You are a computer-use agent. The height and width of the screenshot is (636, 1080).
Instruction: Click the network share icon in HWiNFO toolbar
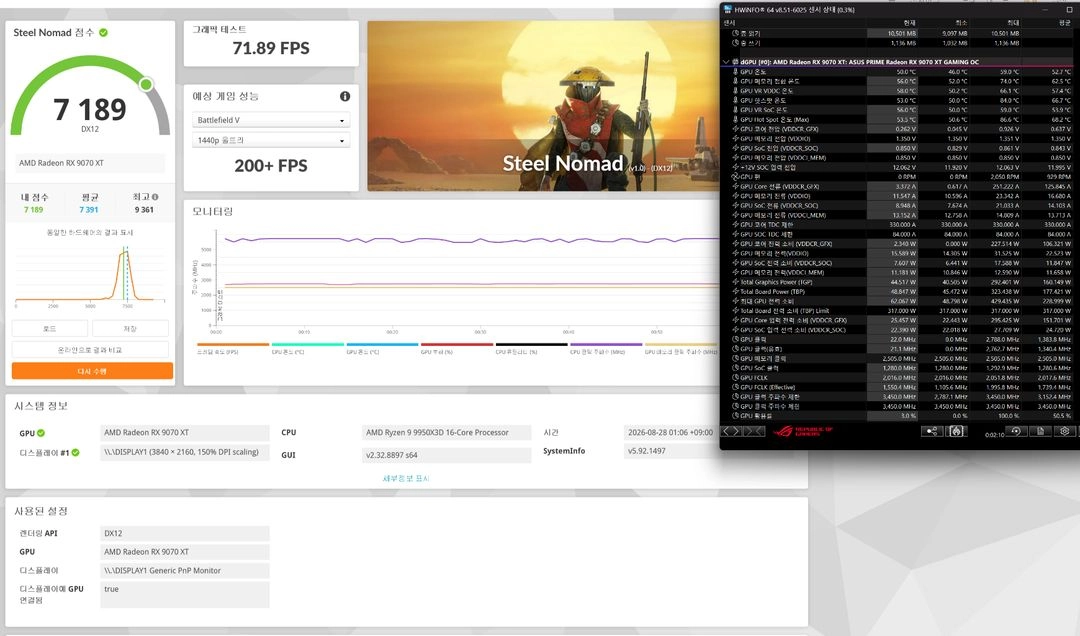931,431
